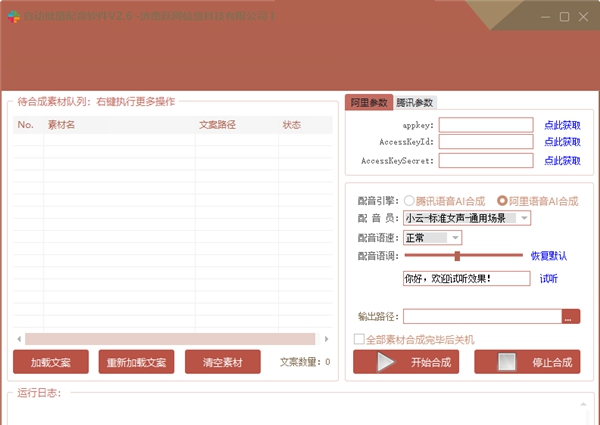Click the 状态 column header
This screenshot has height=425, width=600.
[x=305, y=125]
